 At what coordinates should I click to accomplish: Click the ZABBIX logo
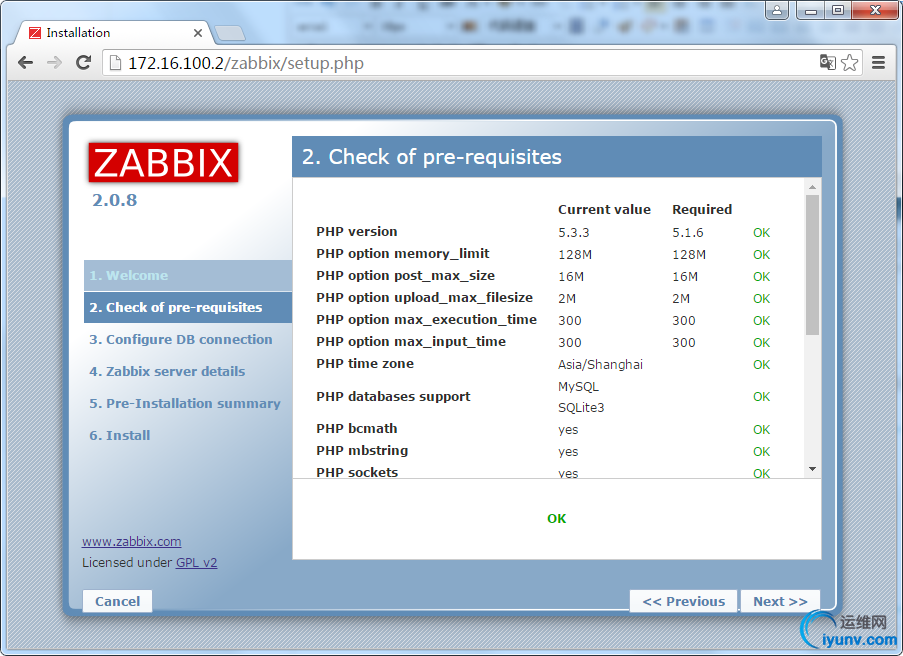(164, 162)
